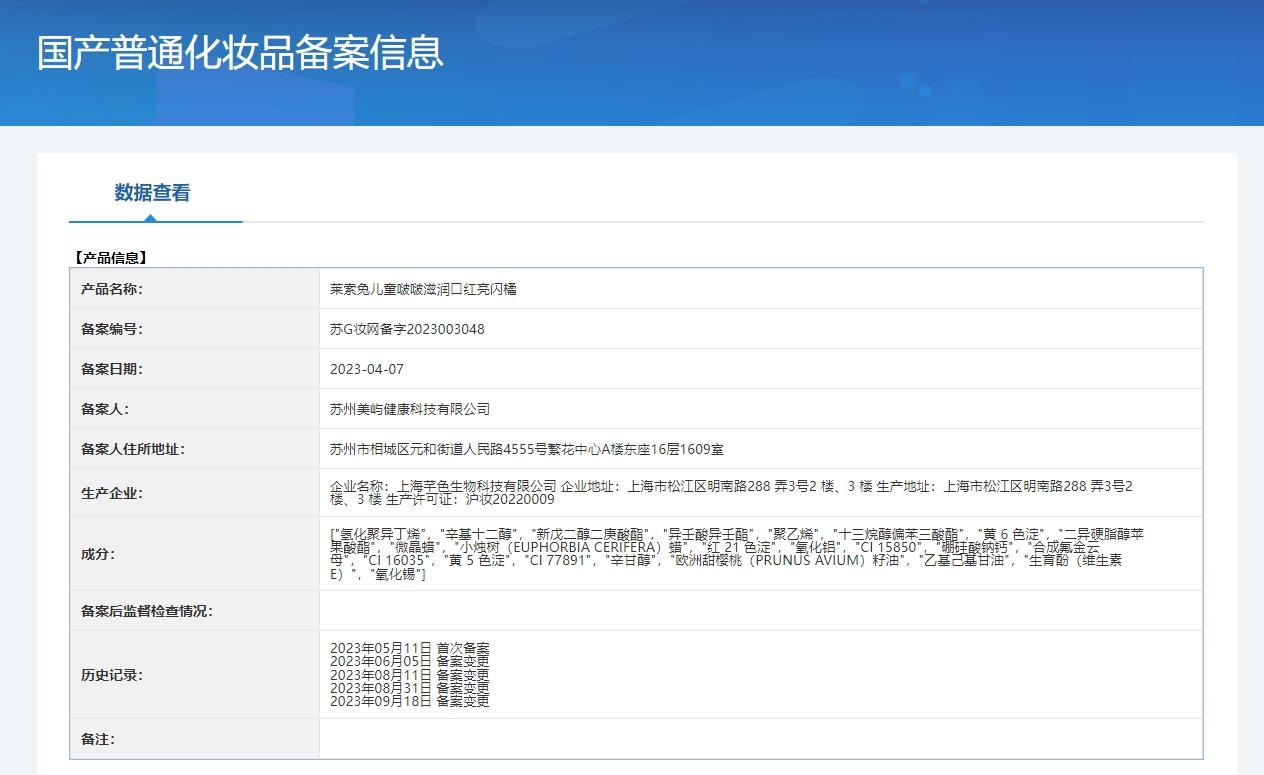Select the 产品名称 row label

[112, 289]
